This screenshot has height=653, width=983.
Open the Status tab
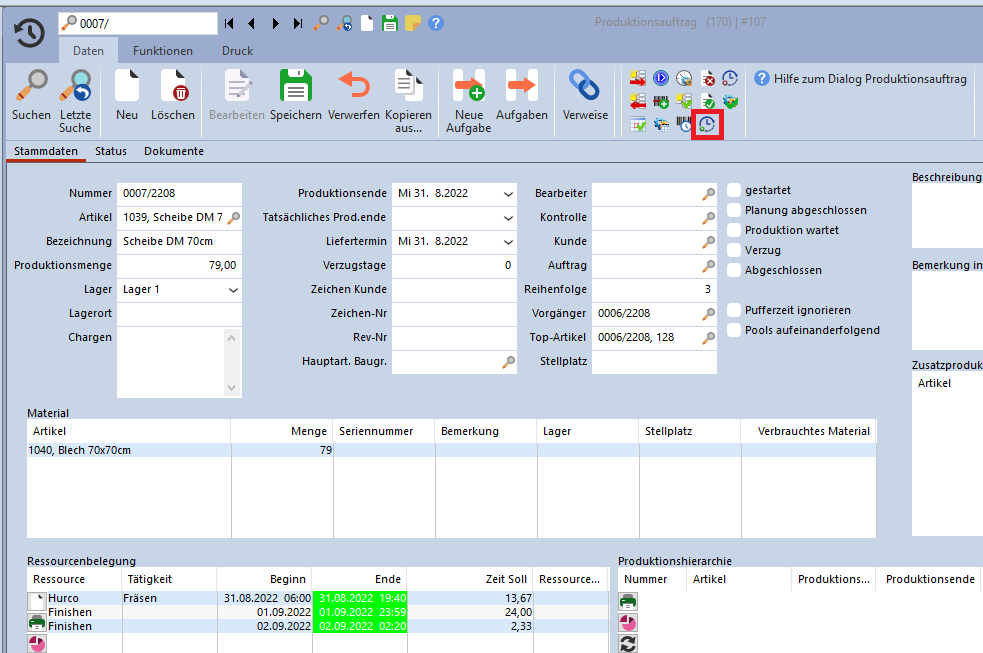(111, 151)
